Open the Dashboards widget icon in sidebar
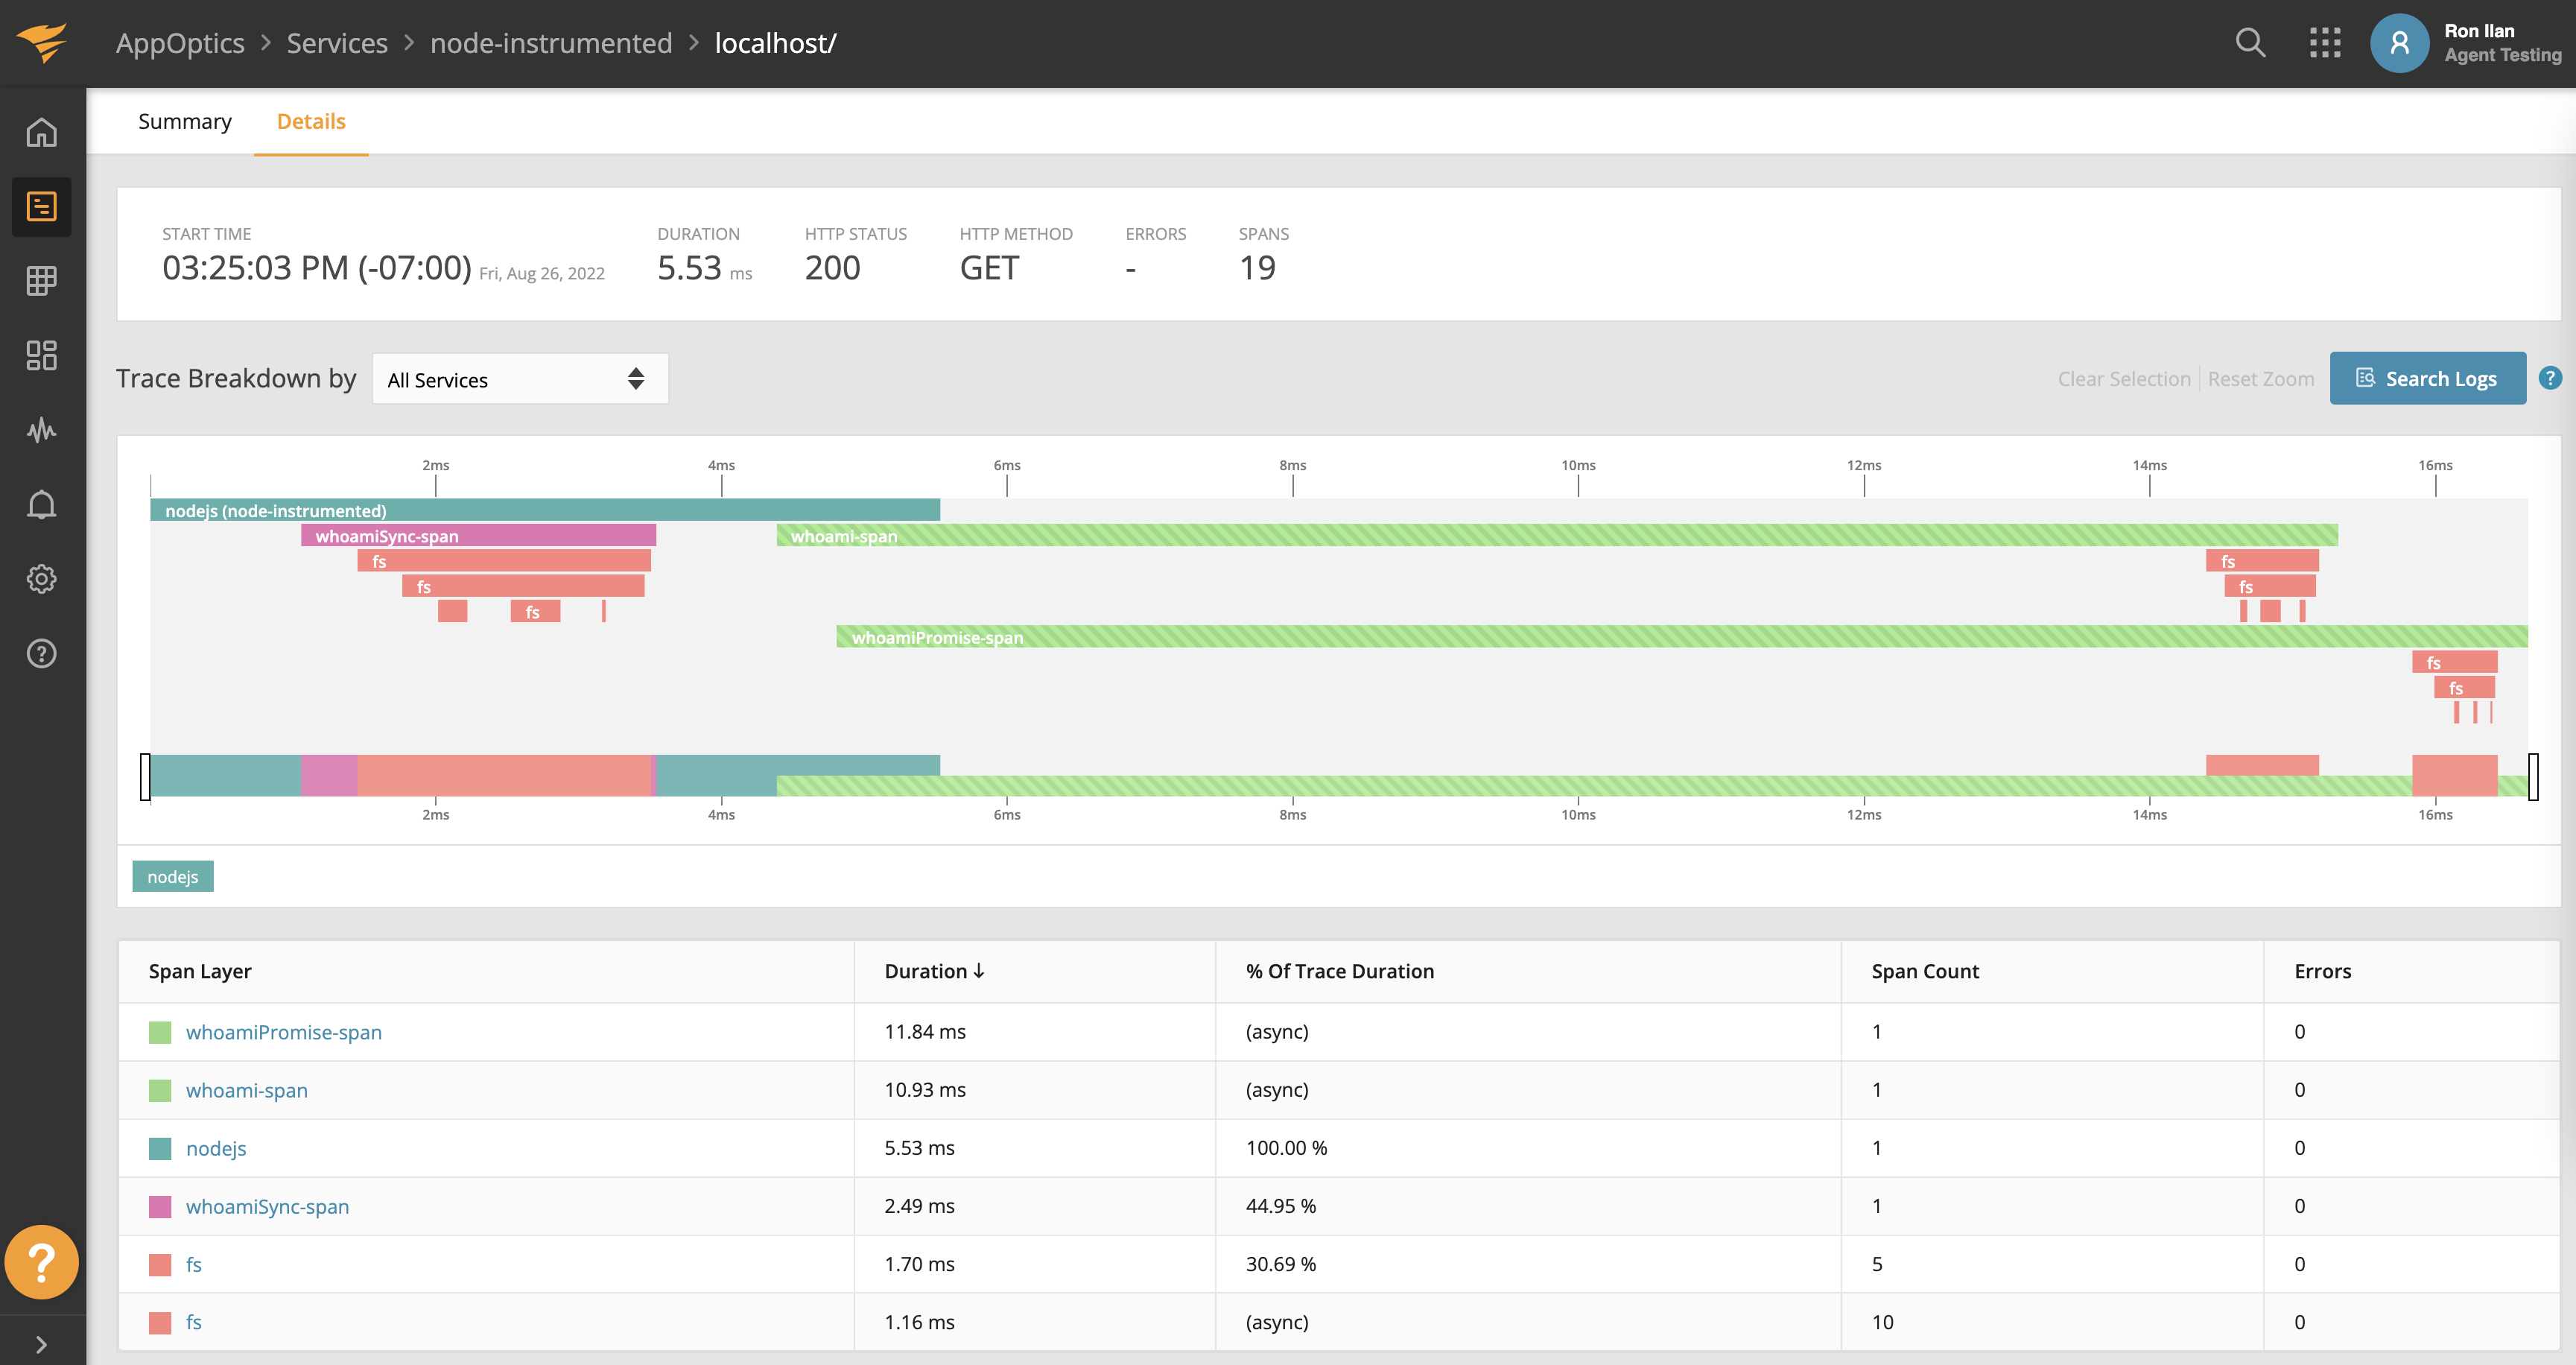The image size is (2576, 1365). 41,355
